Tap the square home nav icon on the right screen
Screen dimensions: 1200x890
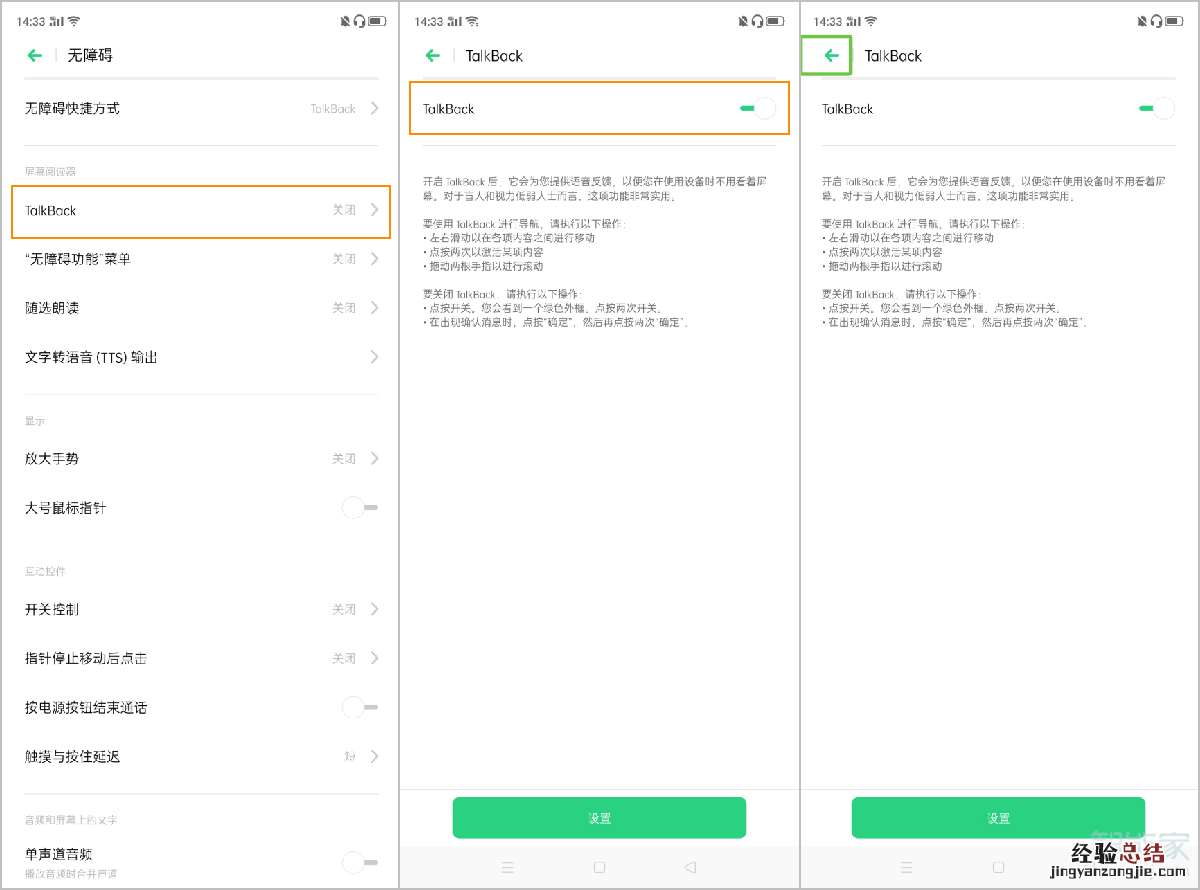point(998,867)
